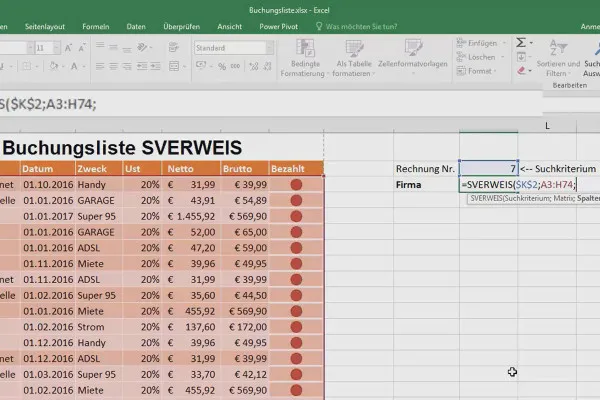Click Matrix in the SVERWEIS tooltip
600x400 pixels.
[566, 198]
